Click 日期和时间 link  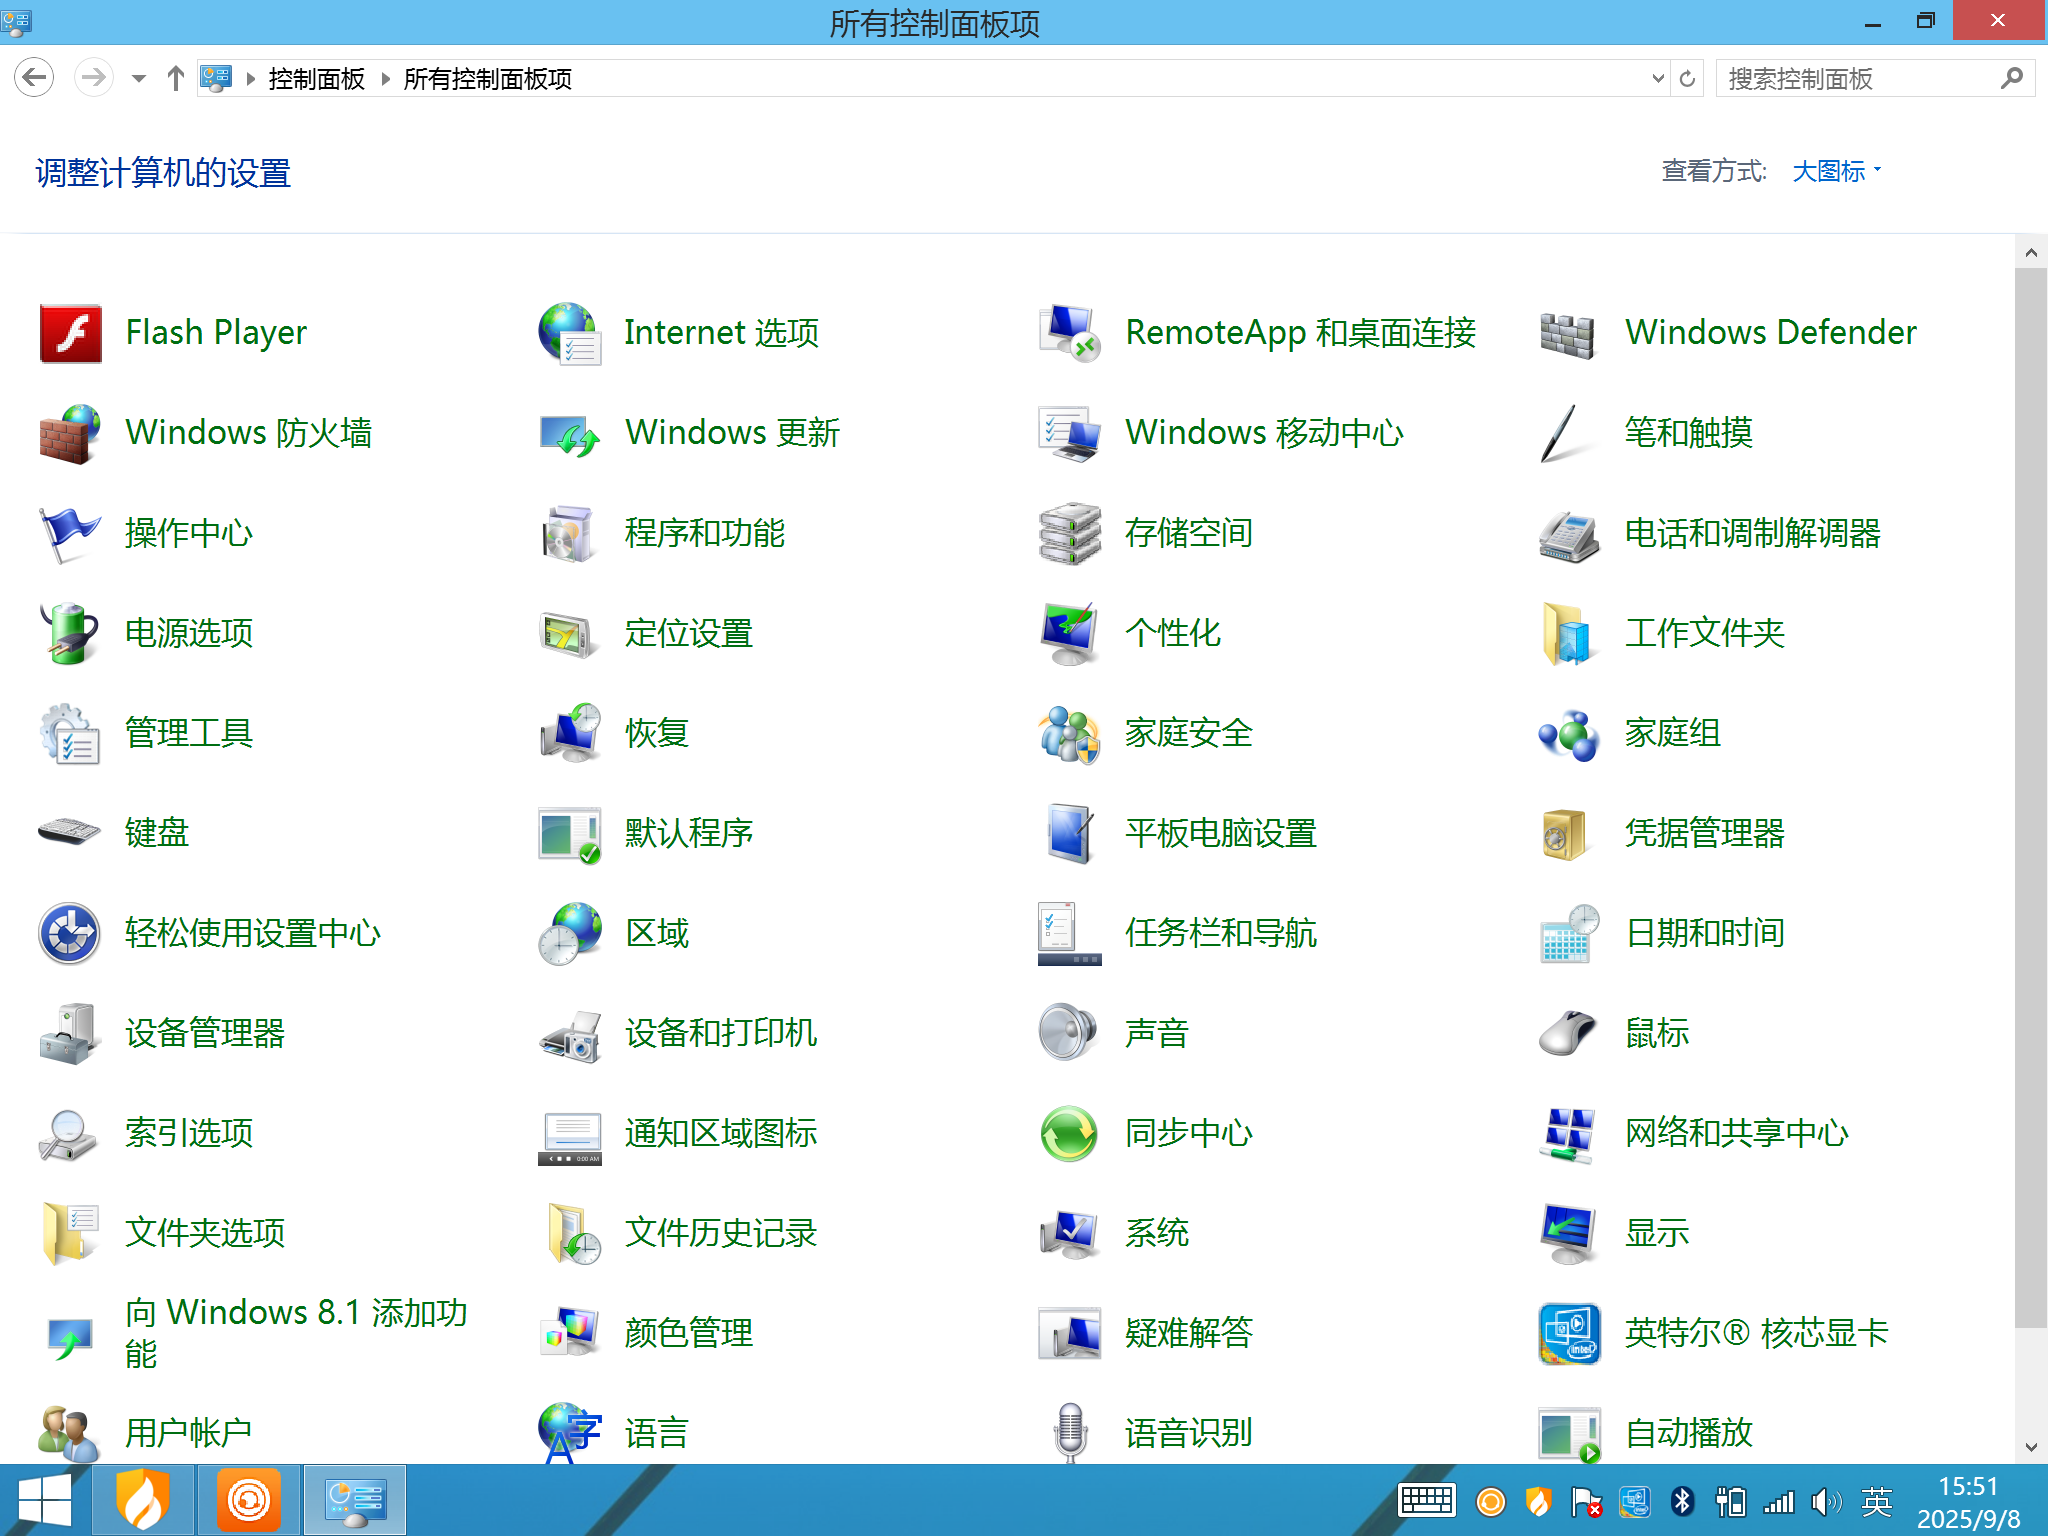tap(1705, 933)
